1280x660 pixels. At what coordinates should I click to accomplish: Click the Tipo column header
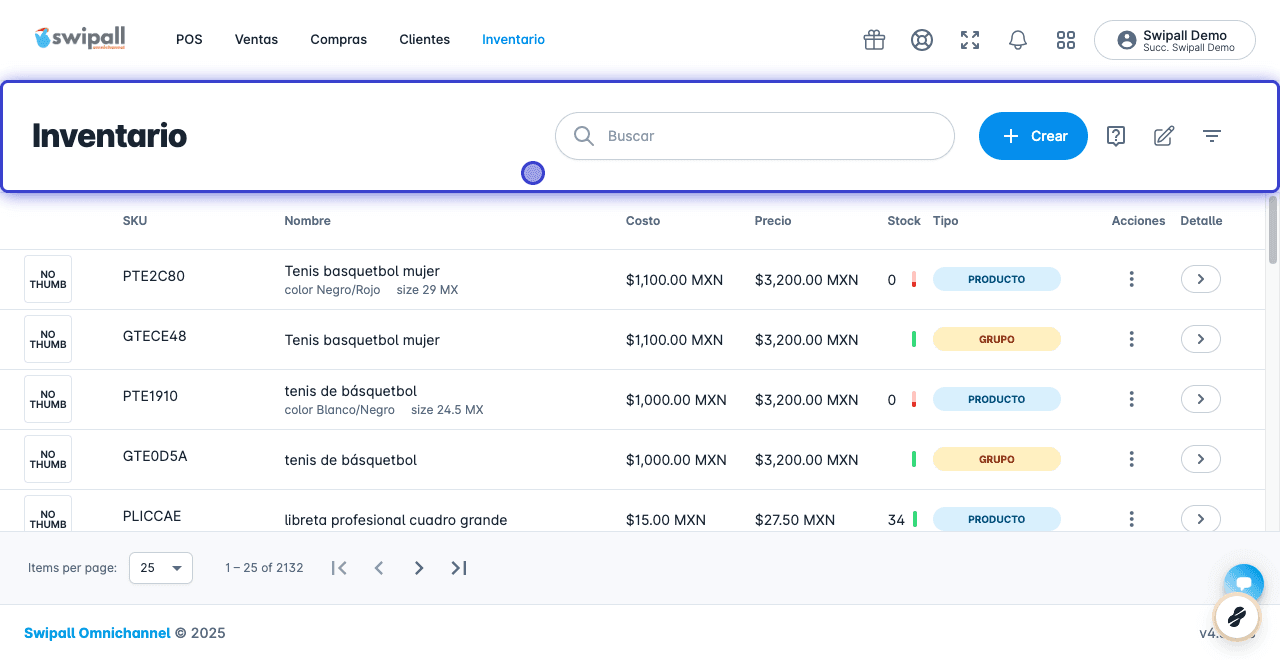click(946, 221)
